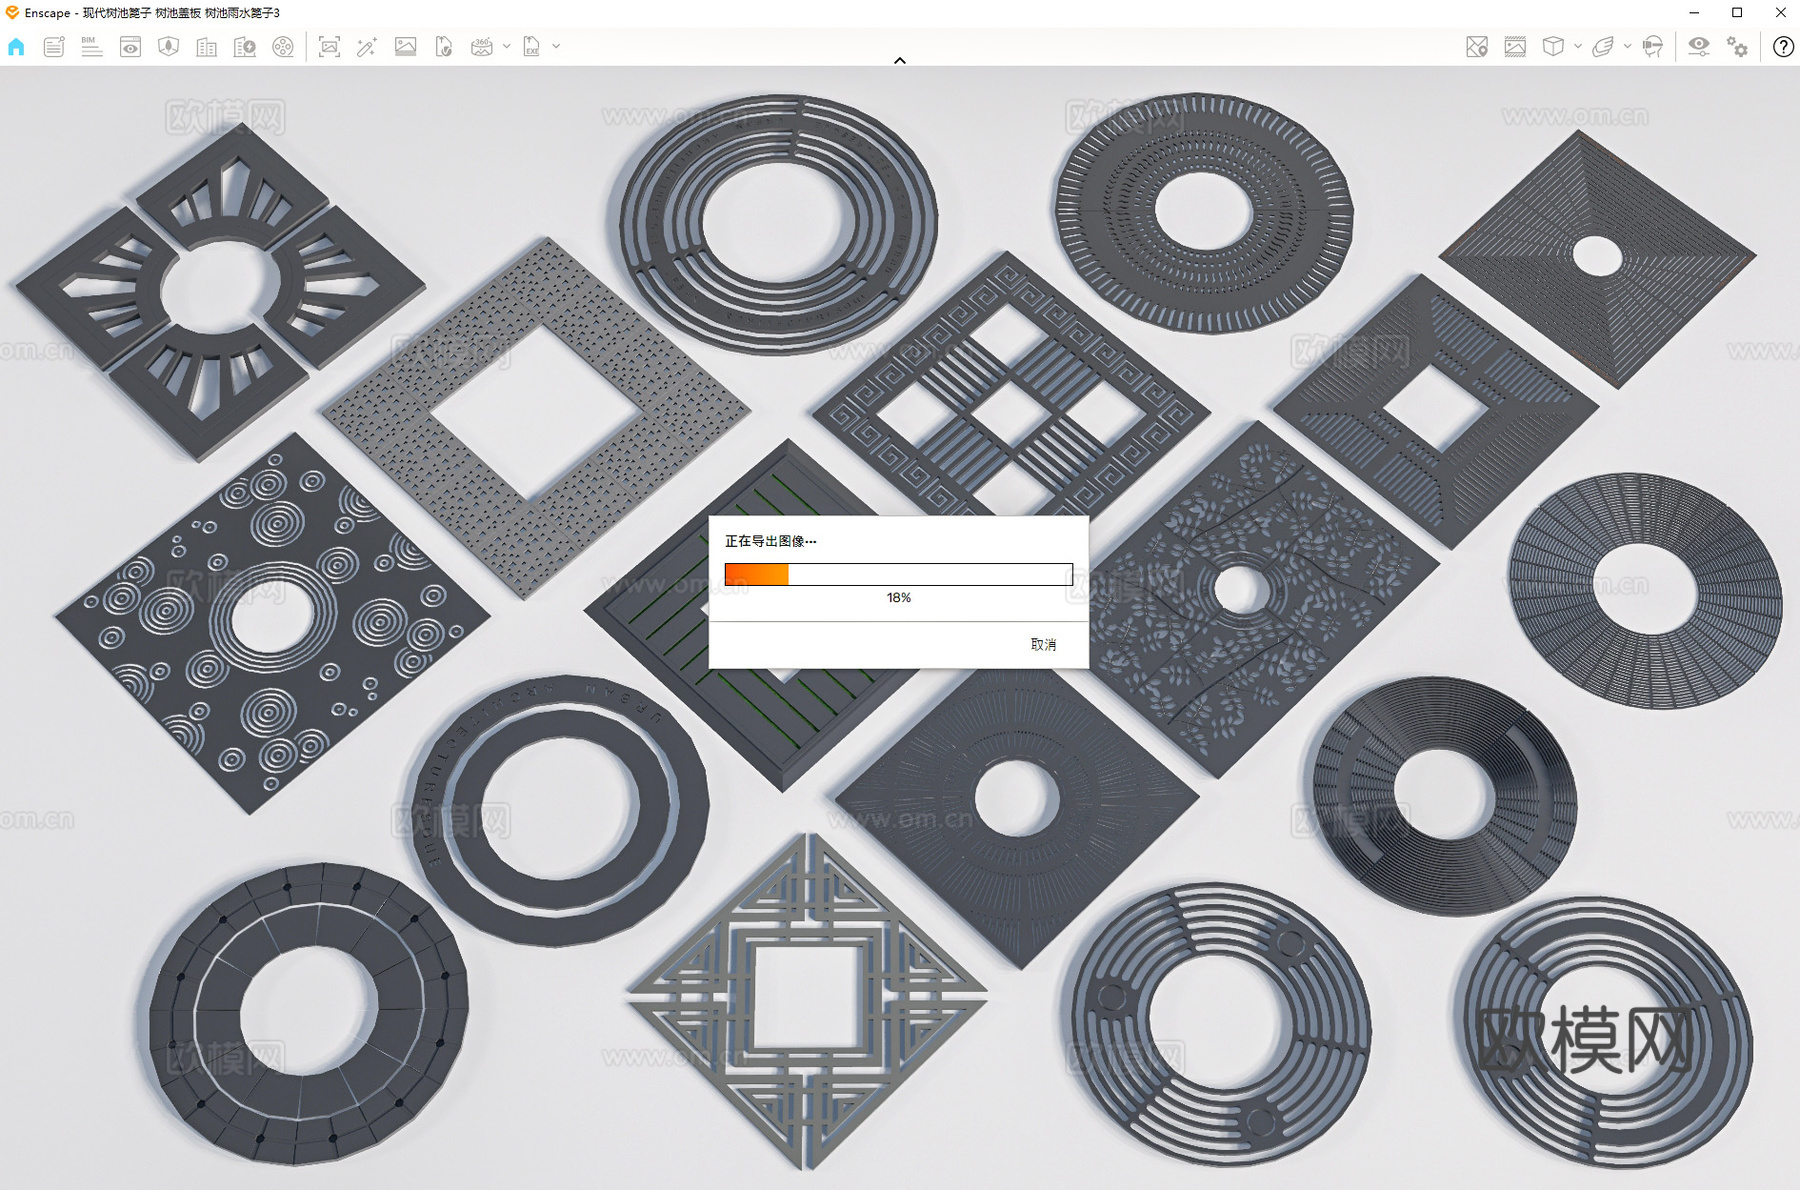Click the batch render image icon
The height and width of the screenshot is (1190, 1800).
tap(405, 47)
